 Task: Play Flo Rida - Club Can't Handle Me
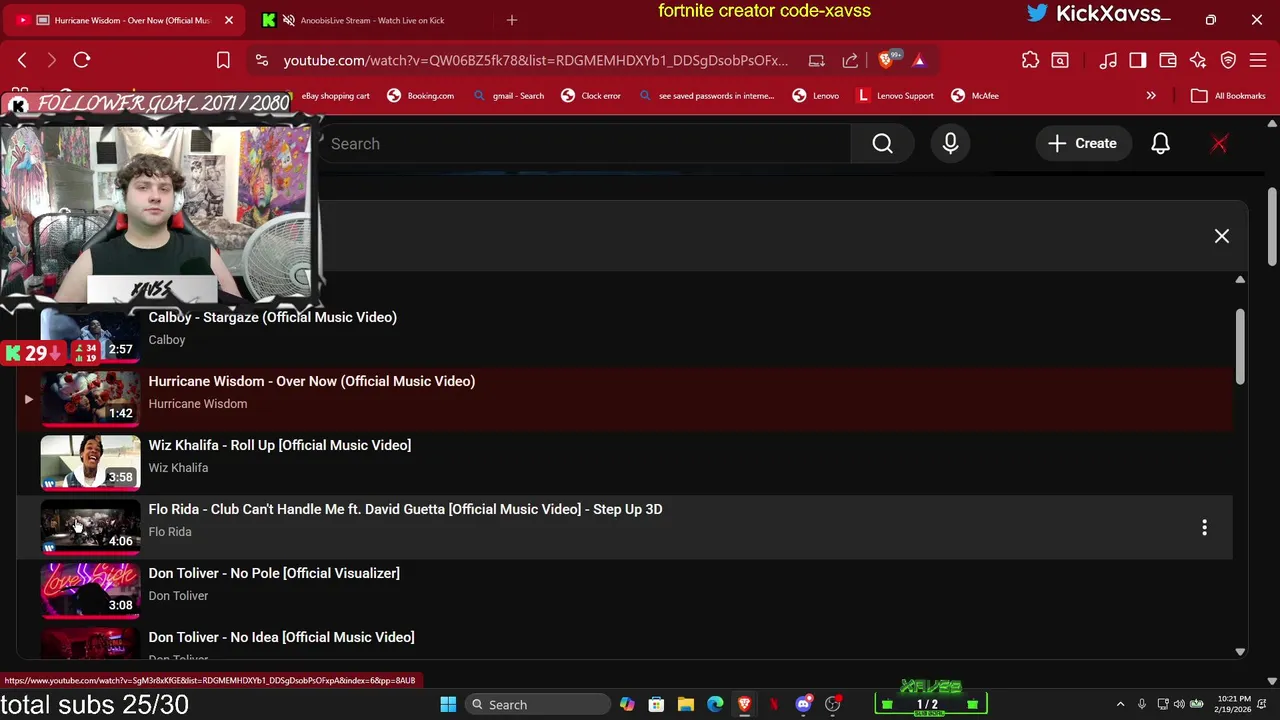[x=405, y=509]
